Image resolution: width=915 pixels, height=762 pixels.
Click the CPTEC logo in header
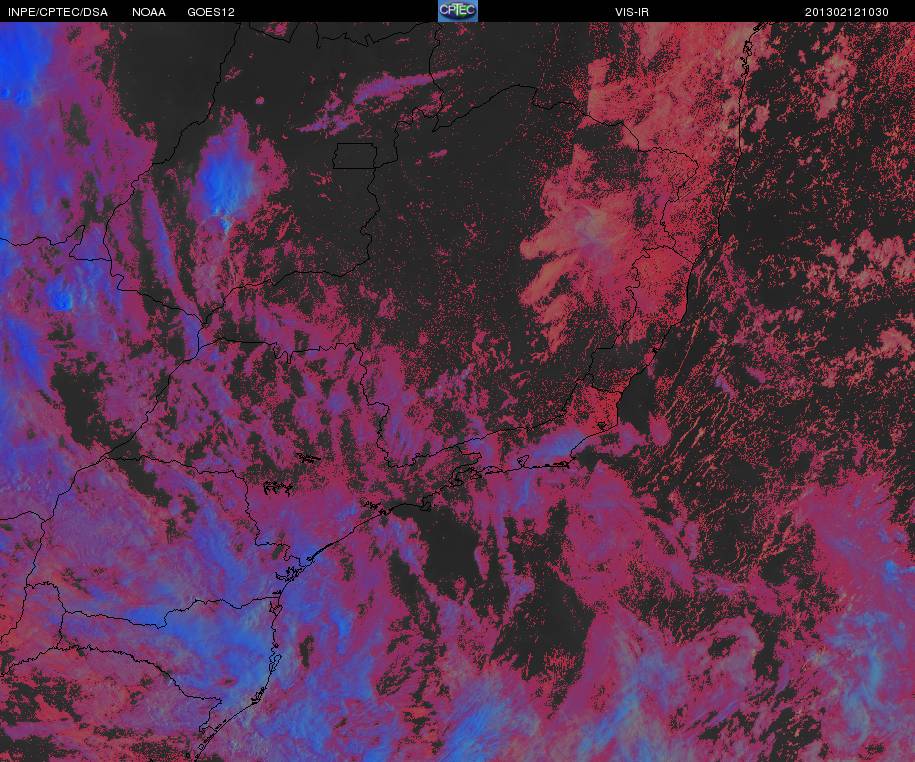point(458,11)
